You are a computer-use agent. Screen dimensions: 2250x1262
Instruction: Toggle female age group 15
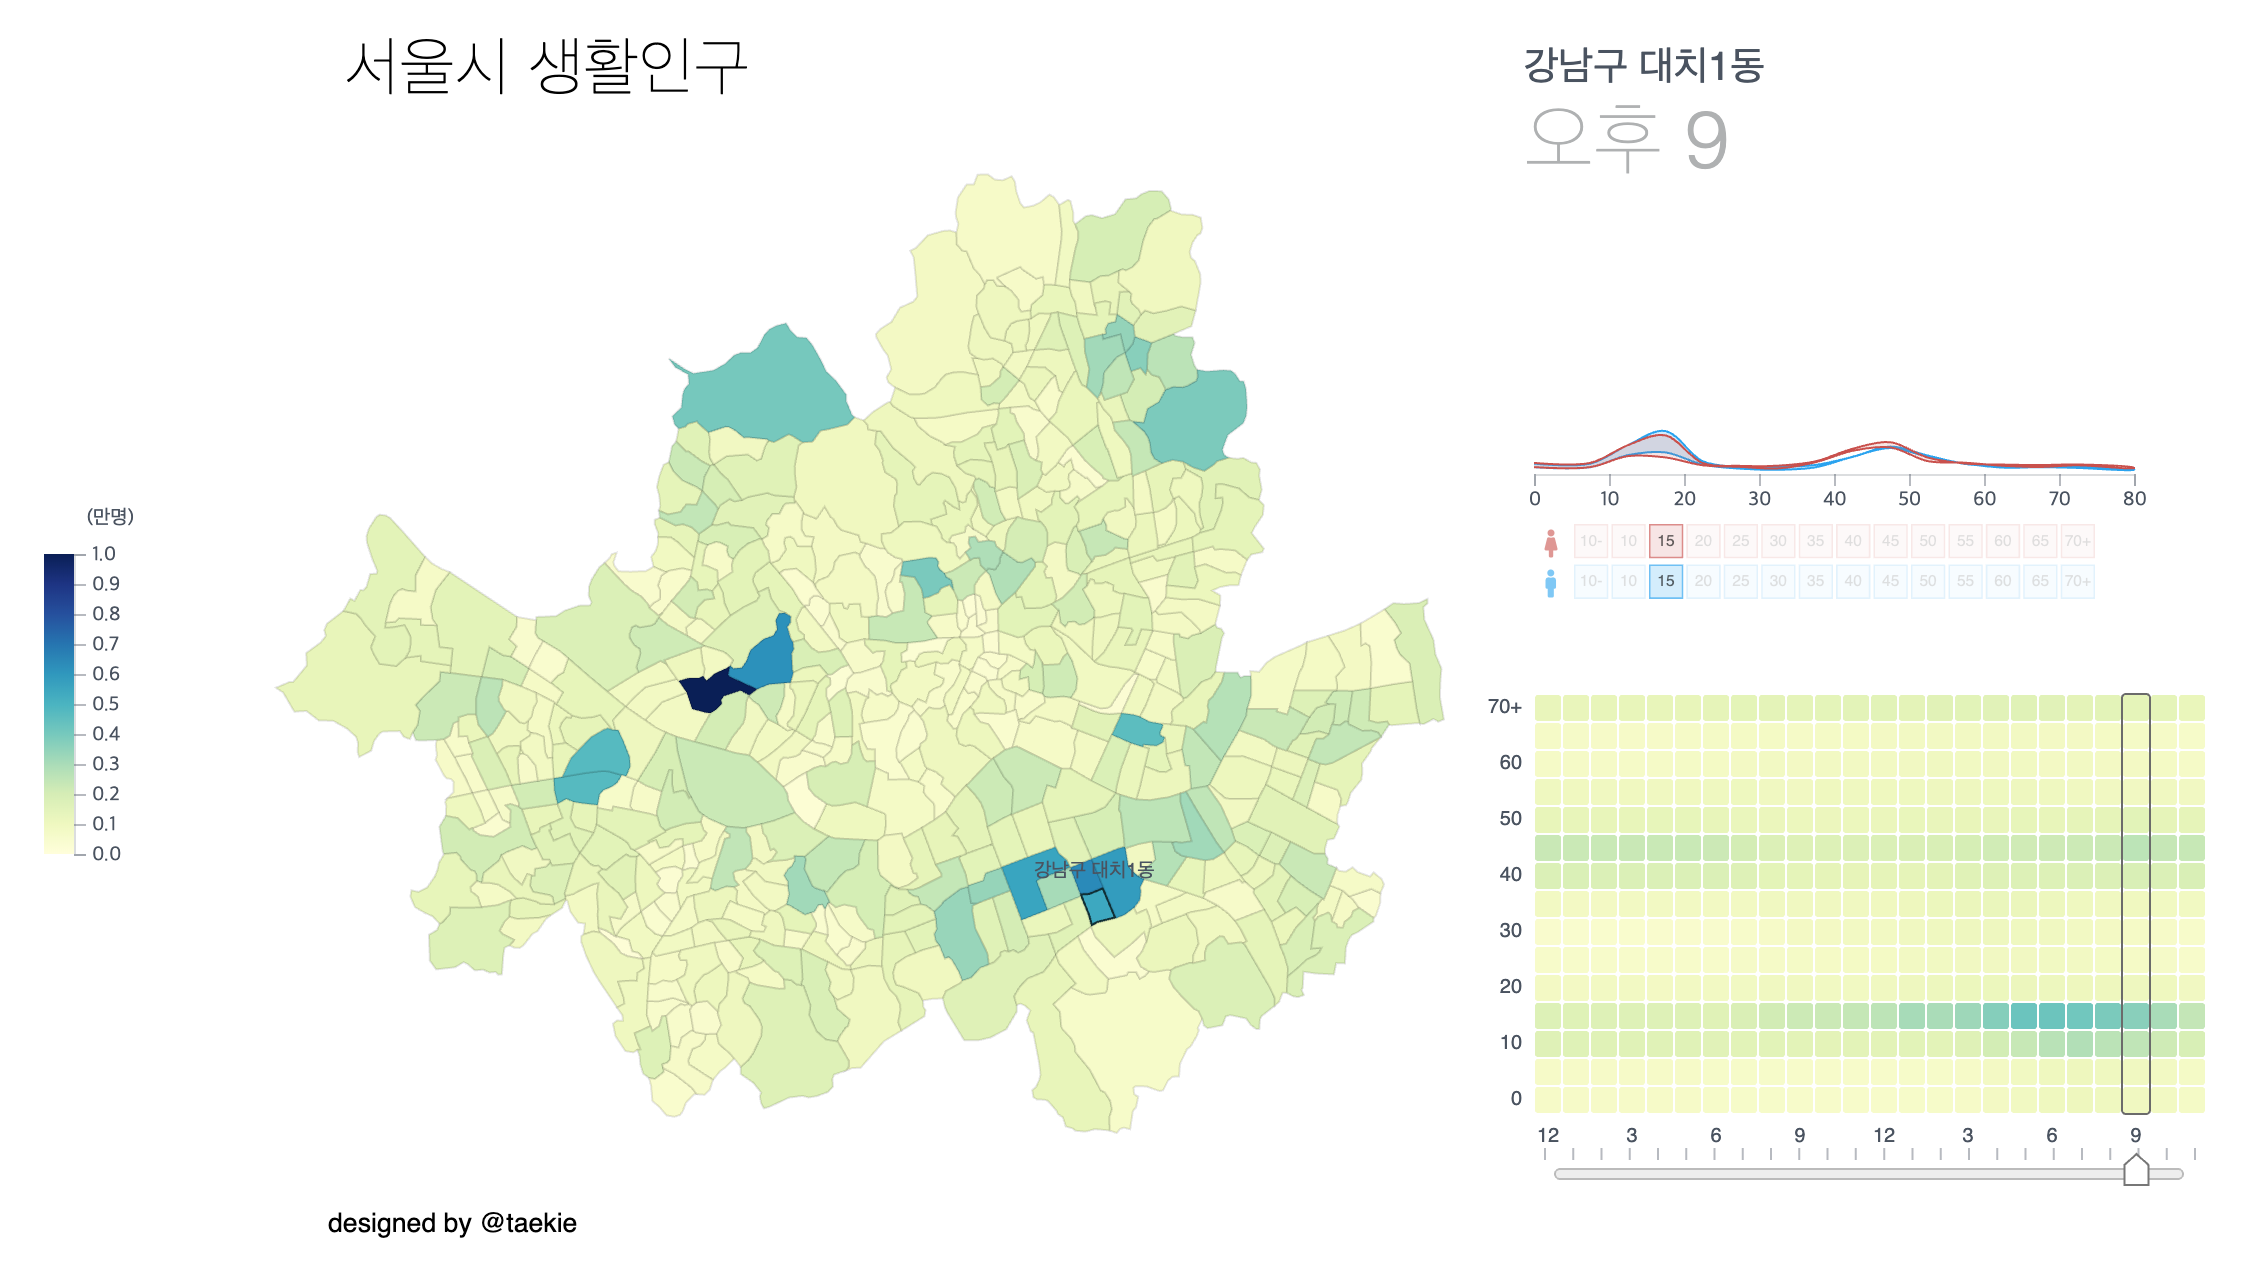tap(1665, 541)
